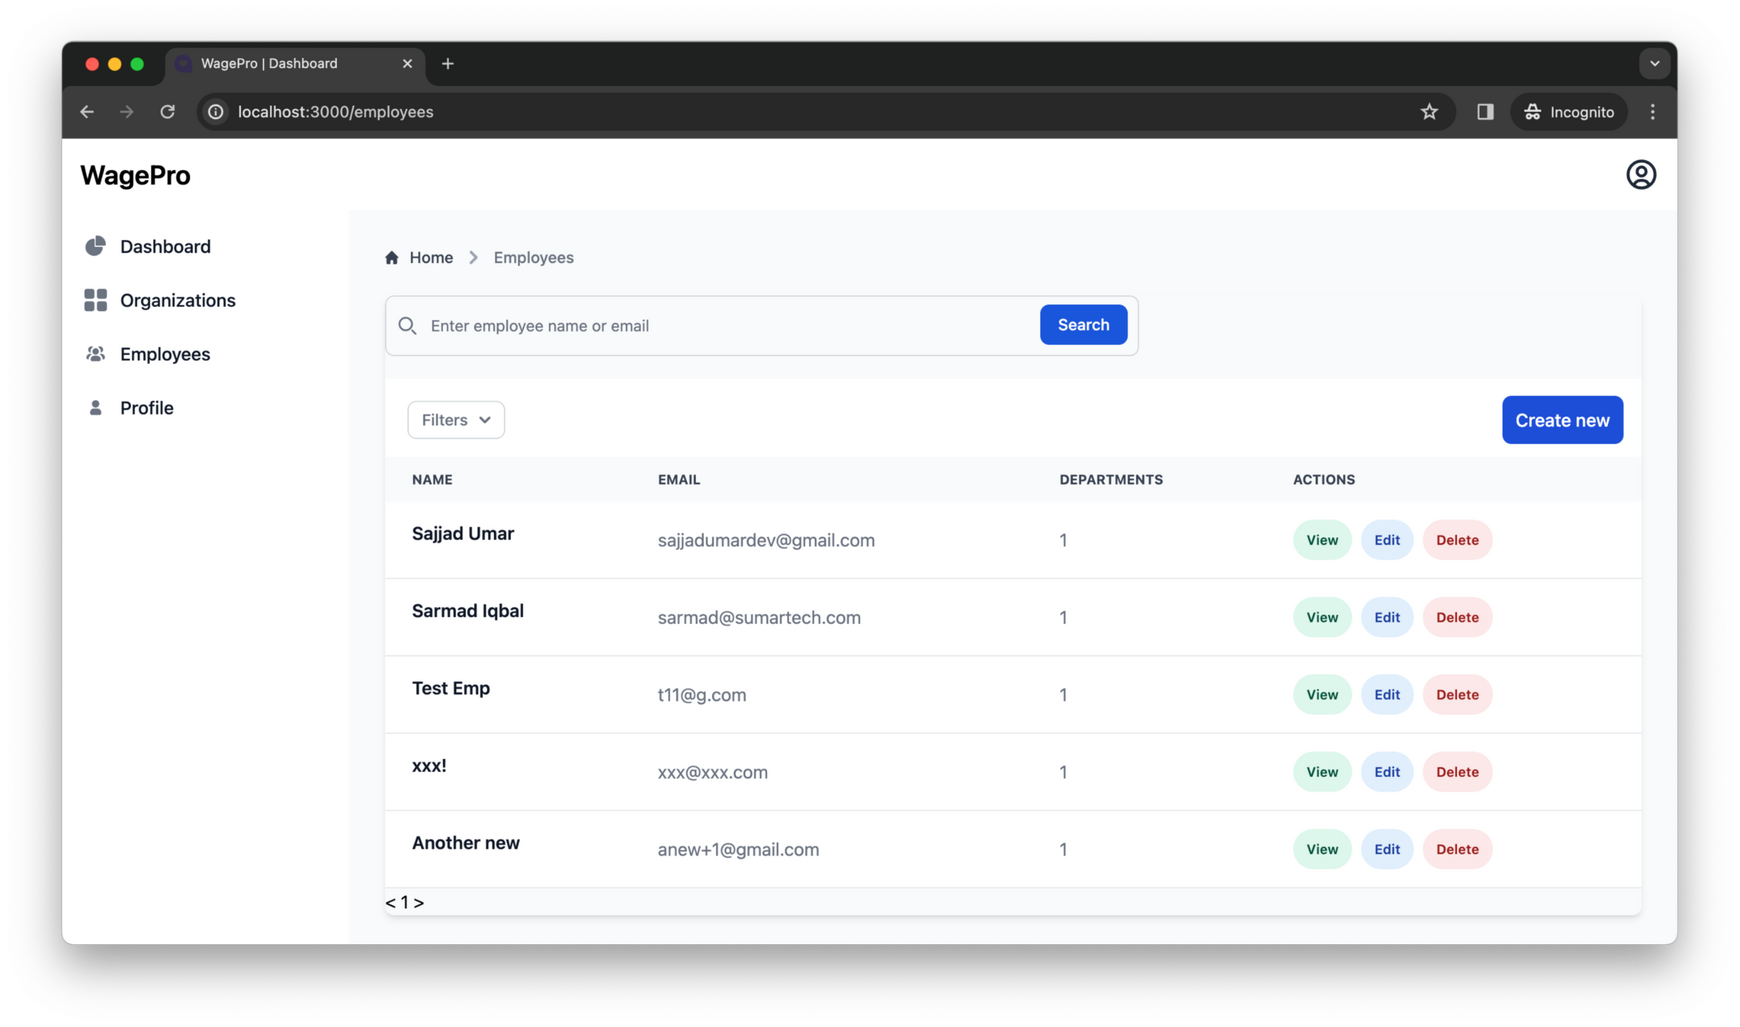Click the home icon in the breadcrumb
Screen dimensions: 1740x1027
click(392, 257)
